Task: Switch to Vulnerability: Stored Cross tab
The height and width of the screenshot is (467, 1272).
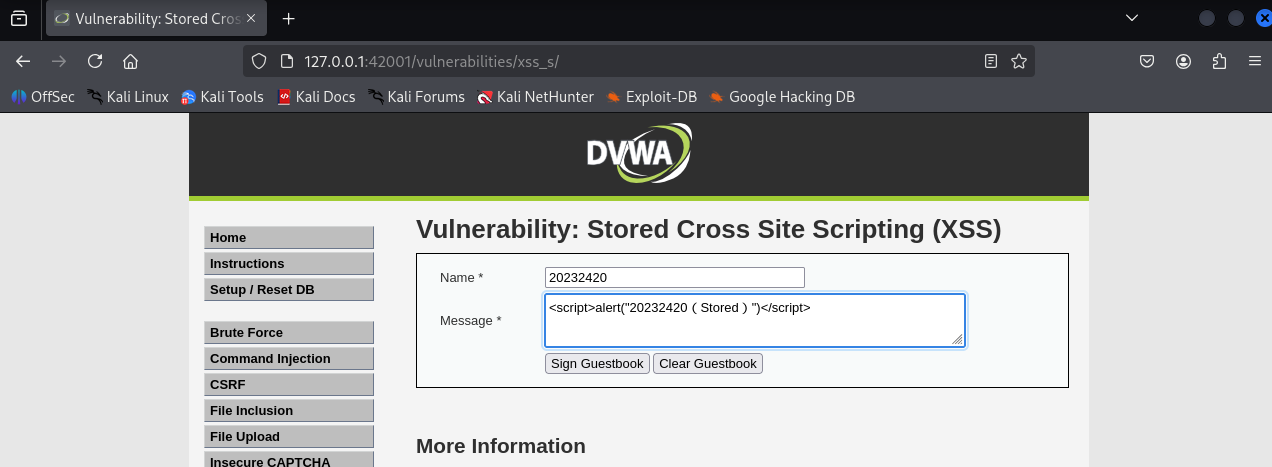Action: point(150,18)
